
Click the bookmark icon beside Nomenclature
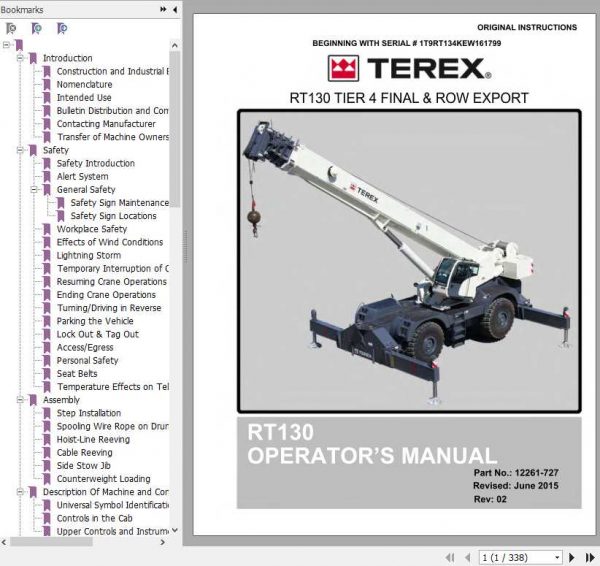tap(47, 85)
